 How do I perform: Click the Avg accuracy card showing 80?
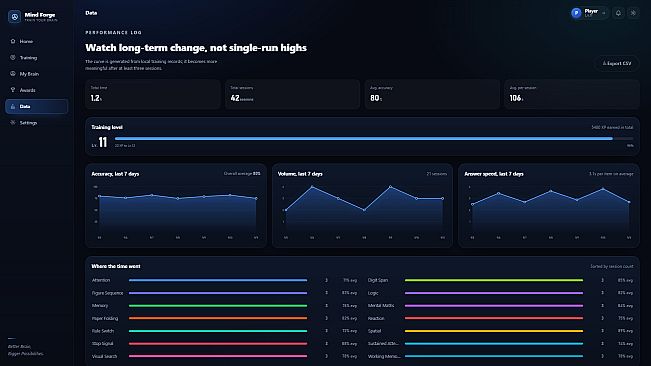click(432, 94)
